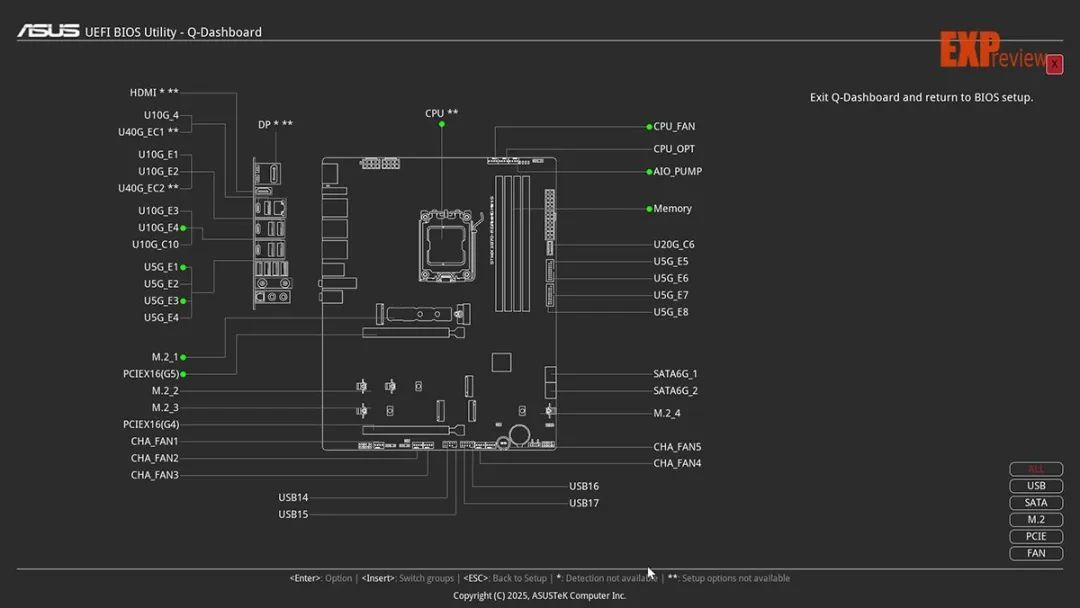Select U10G_E1 port label
Viewport: 1080px width, 608px height.
[158, 154]
